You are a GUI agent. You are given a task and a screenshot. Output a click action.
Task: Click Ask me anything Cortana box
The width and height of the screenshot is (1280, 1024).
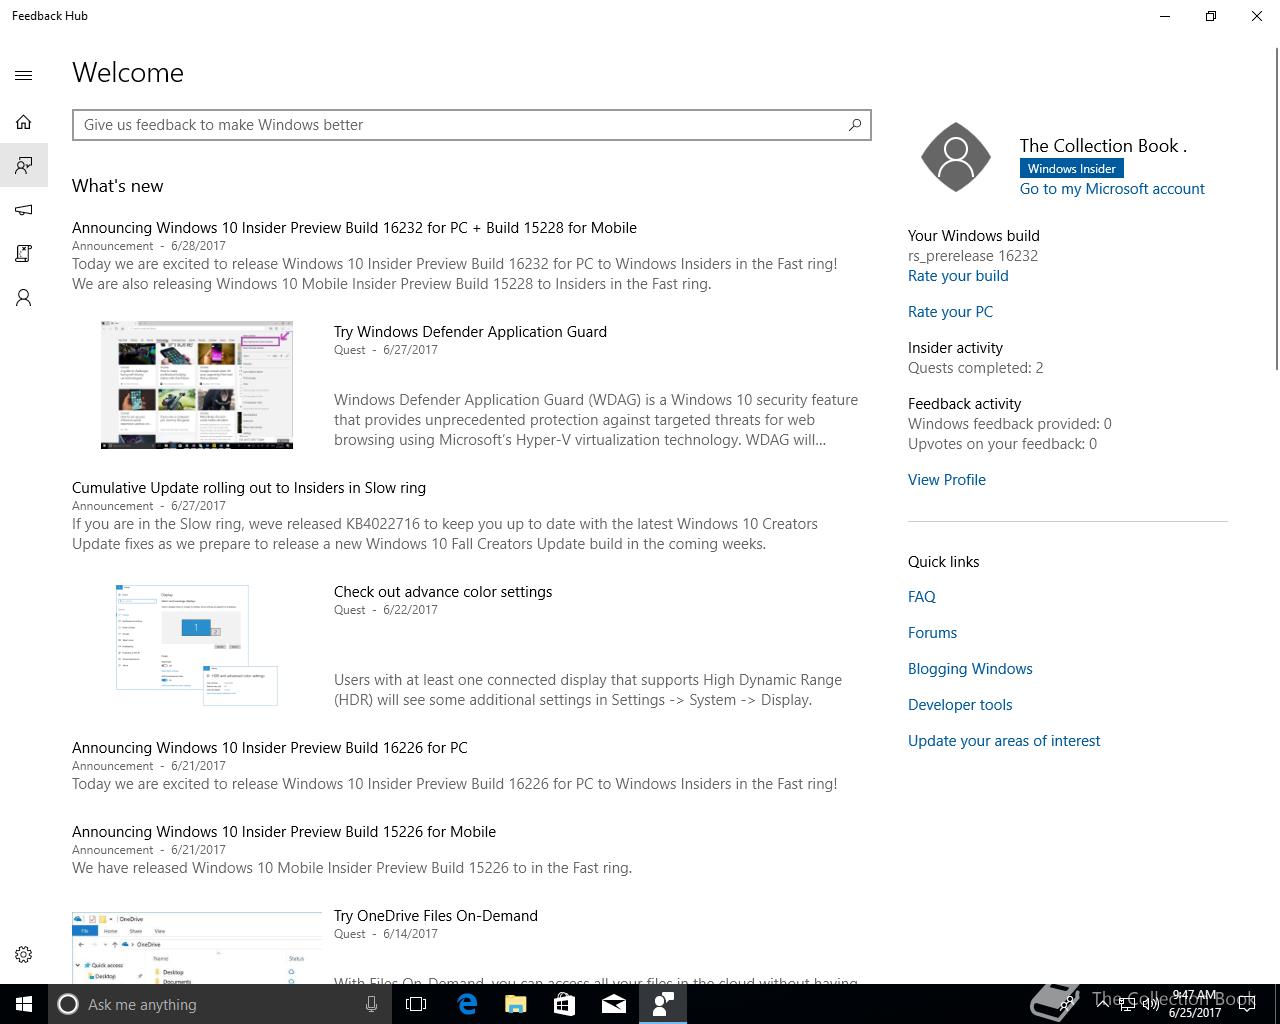[x=219, y=1004]
